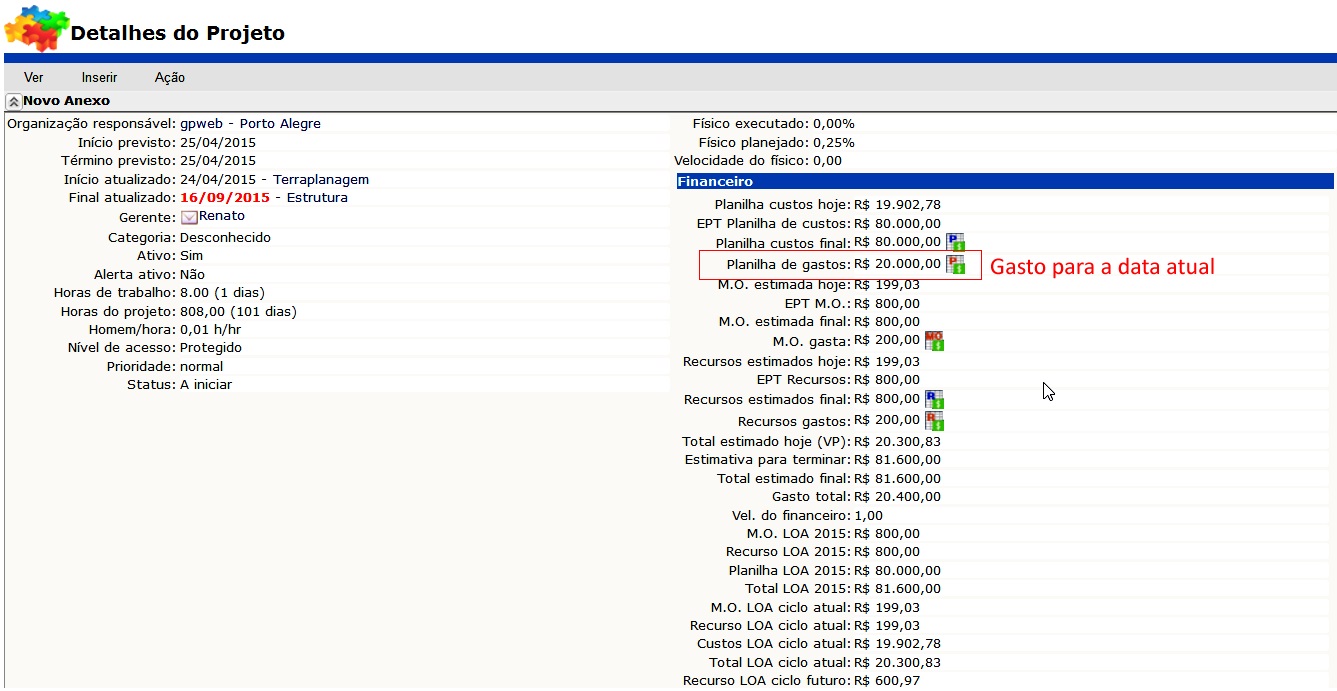Click the Detalhes do Projeto page title
The image size is (1337, 691).
[177, 33]
